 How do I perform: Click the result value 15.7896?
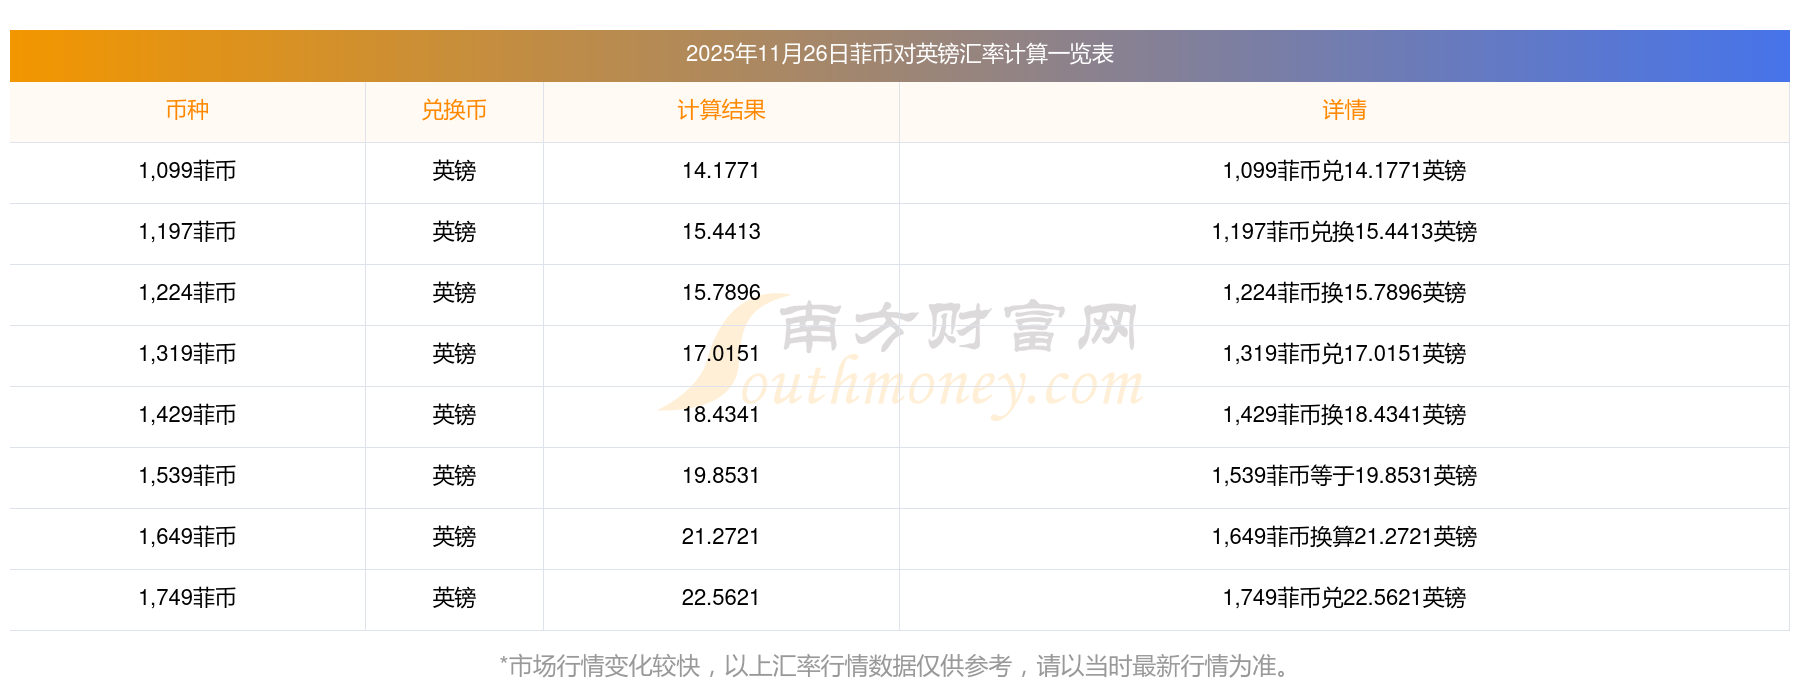pyautogui.click(x=721, y=293)
